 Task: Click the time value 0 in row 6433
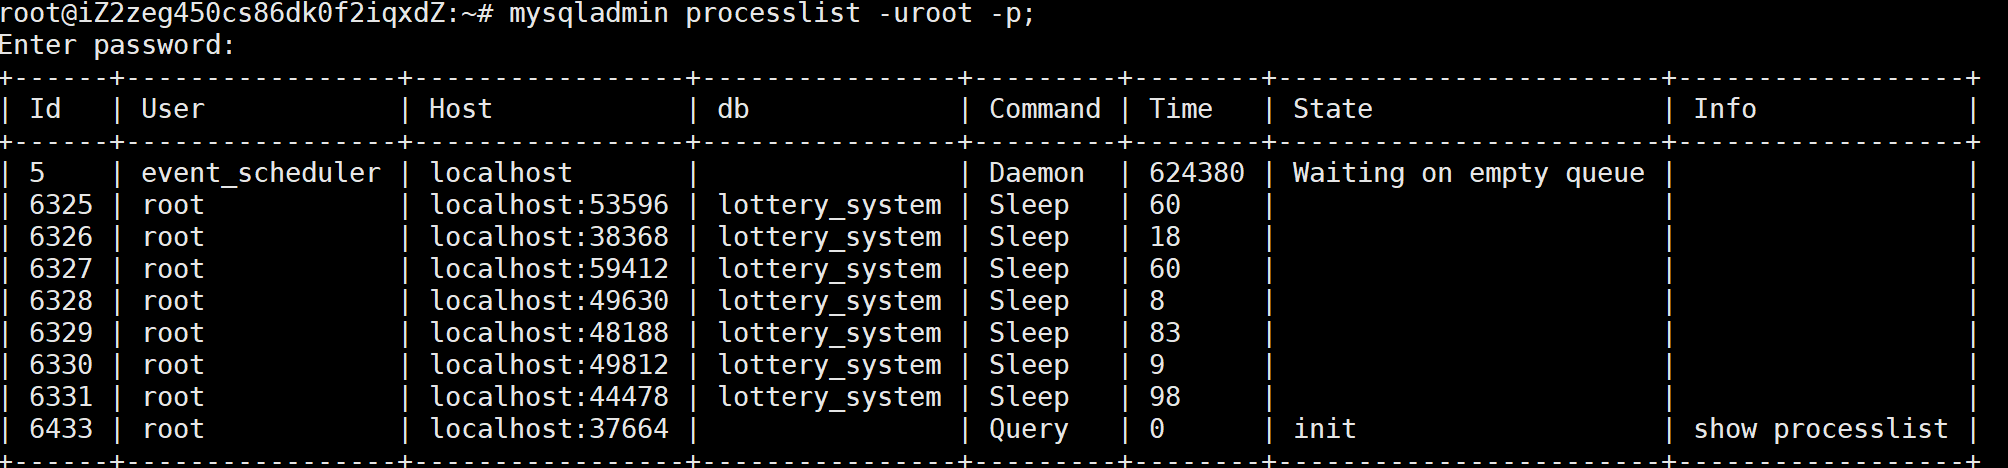pos(1157,429)
